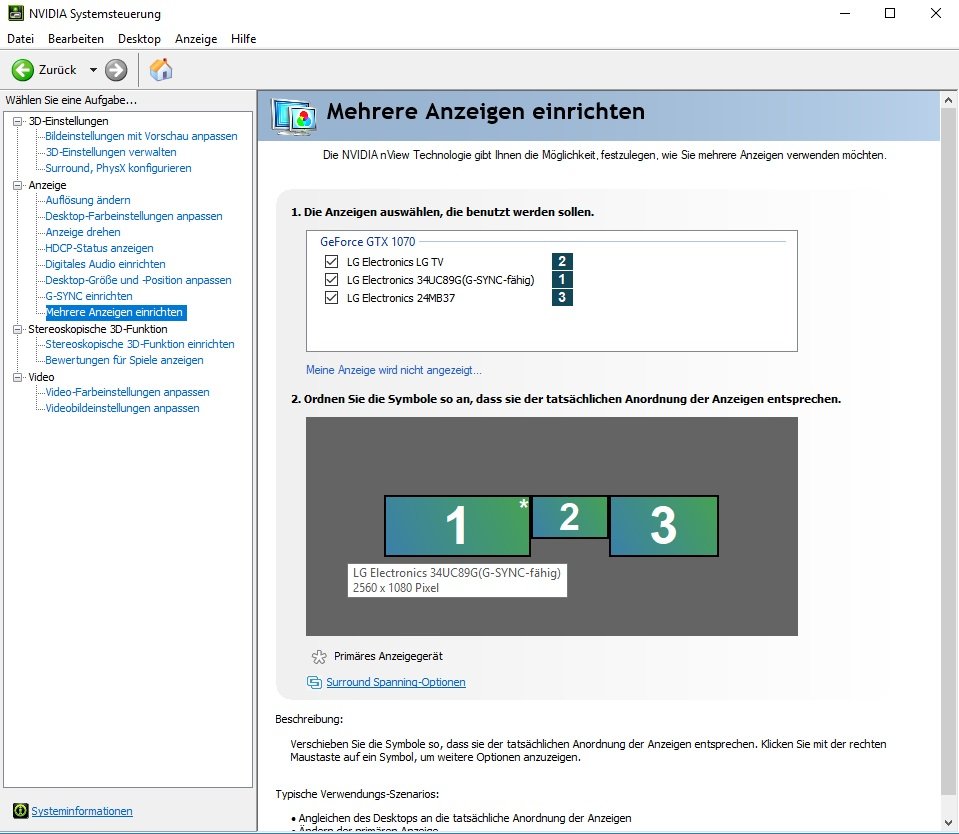Collapse the Stereoskopische 3D-Funktion node

(x=18, y=329)
